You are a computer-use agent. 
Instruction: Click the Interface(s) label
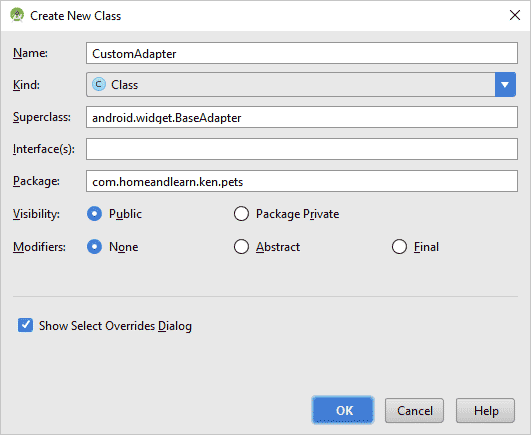click(x=44, y=149)
